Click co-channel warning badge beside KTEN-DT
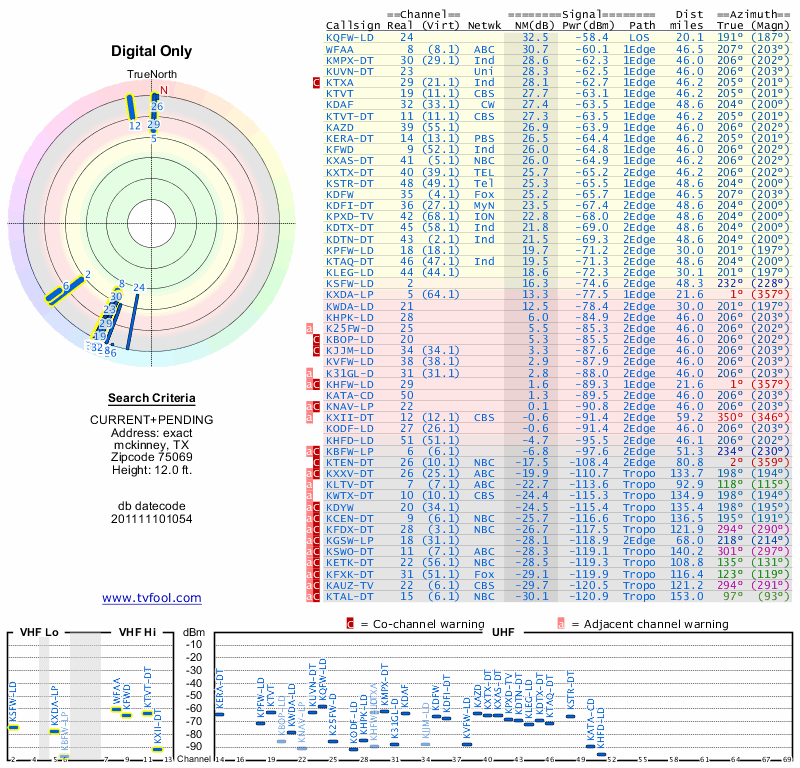800x768 pixels. [316, 463]
